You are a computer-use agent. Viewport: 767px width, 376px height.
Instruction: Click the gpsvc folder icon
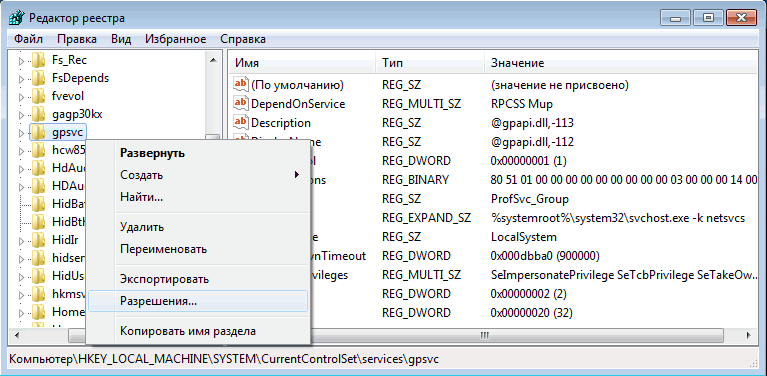click(39, 132)
